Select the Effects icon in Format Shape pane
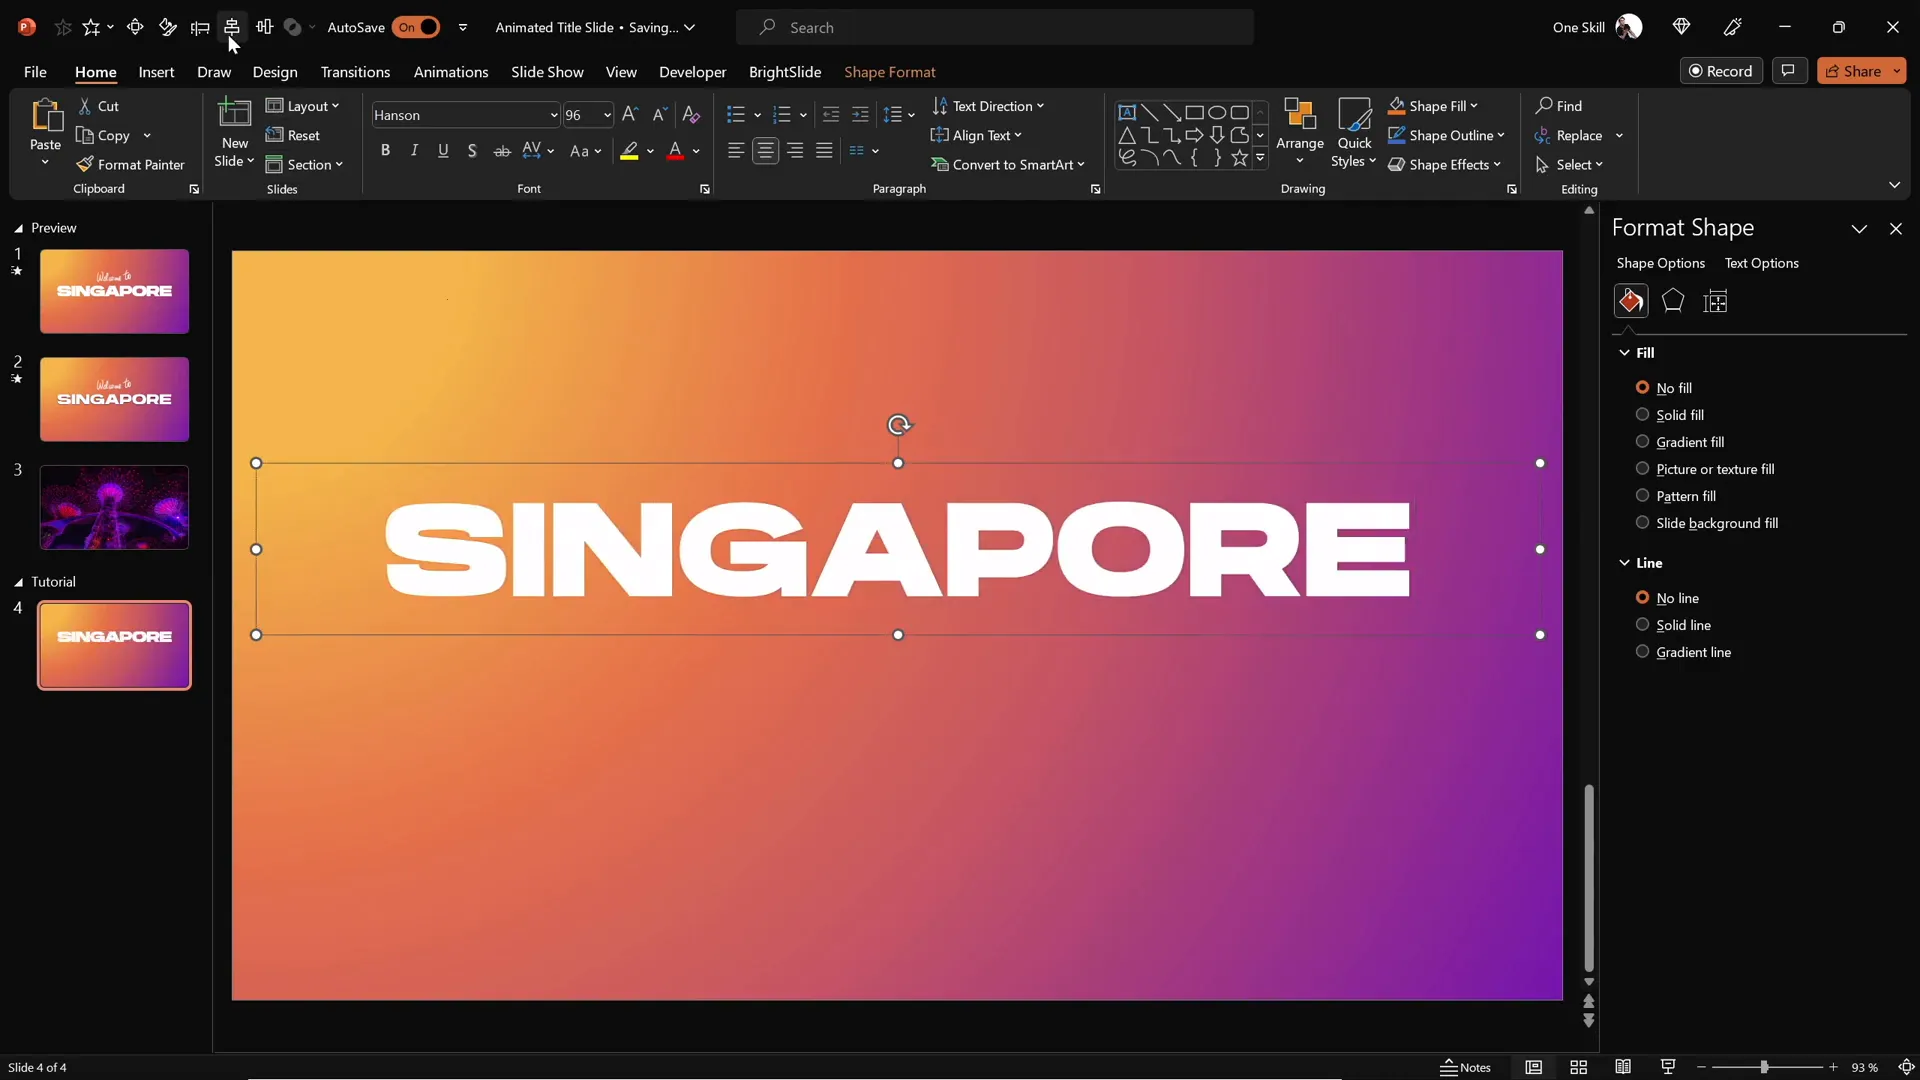This screenshot has width=1920, height=1080. [x=1674, y=301]
